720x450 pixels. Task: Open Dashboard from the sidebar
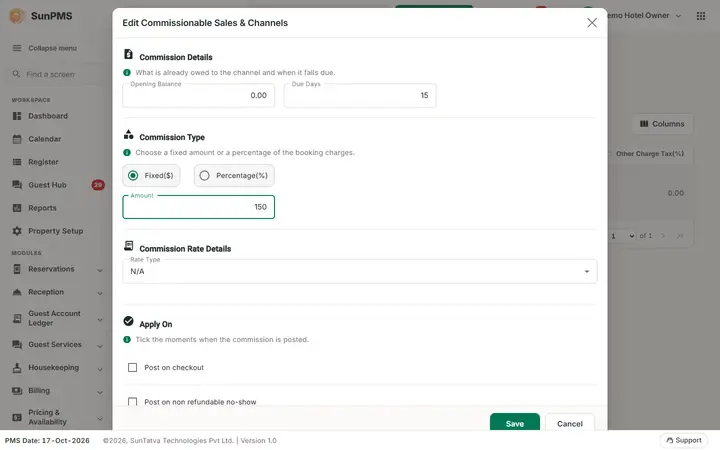pos(48,116)
